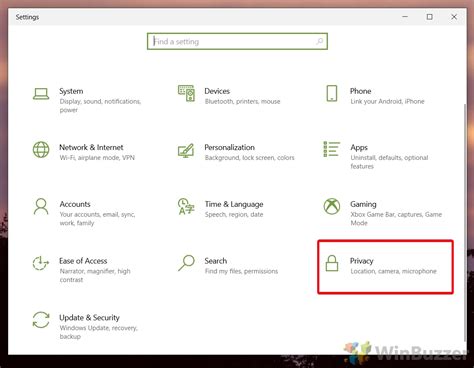Open the Devices keyboard and speaker icon
The height and width of the screenshot is (368, 474).
[186, 93]
